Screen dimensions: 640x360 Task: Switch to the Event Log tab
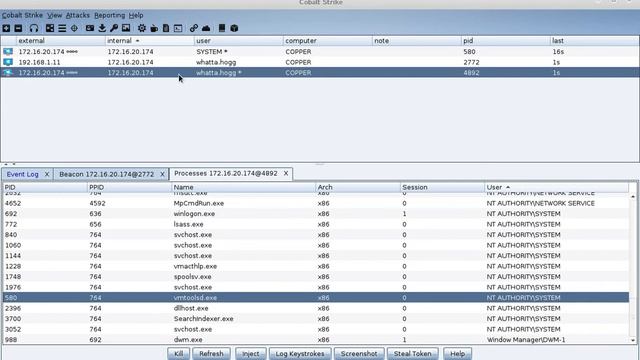pyautogui.click(x=22, y=174)
